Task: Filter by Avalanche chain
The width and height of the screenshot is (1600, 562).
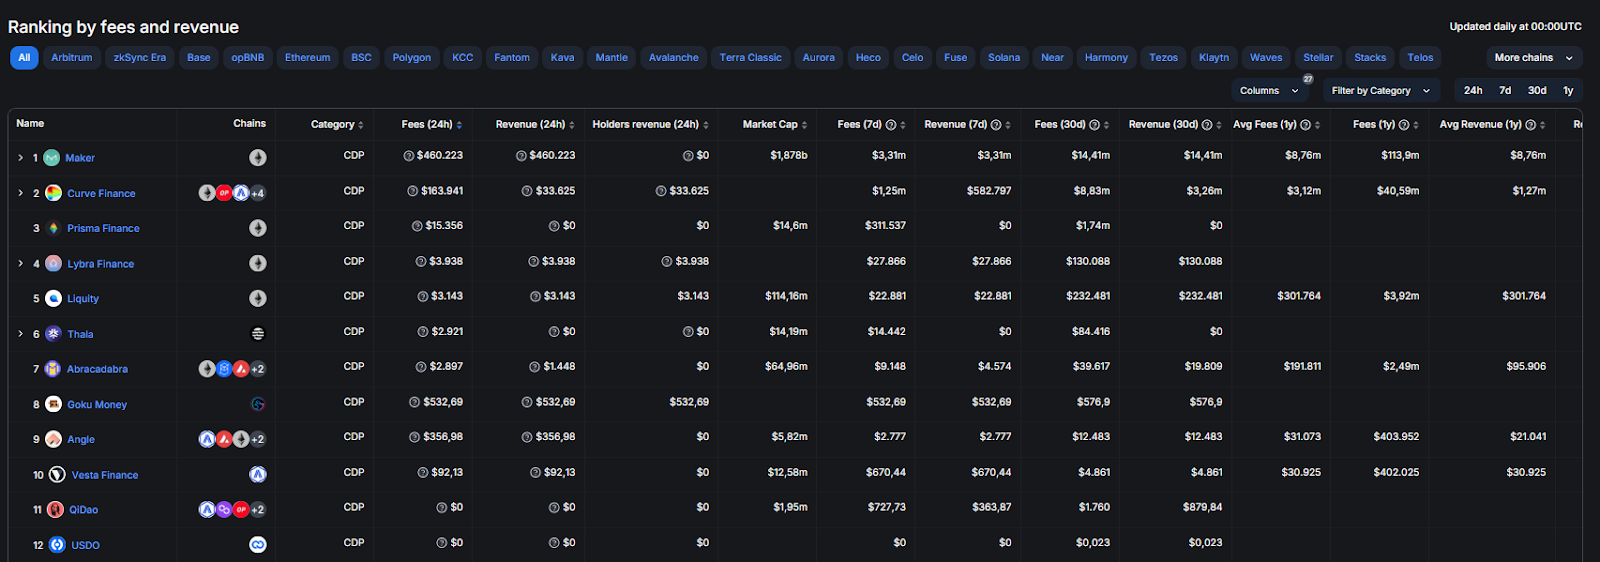Action: click(673, 58)
